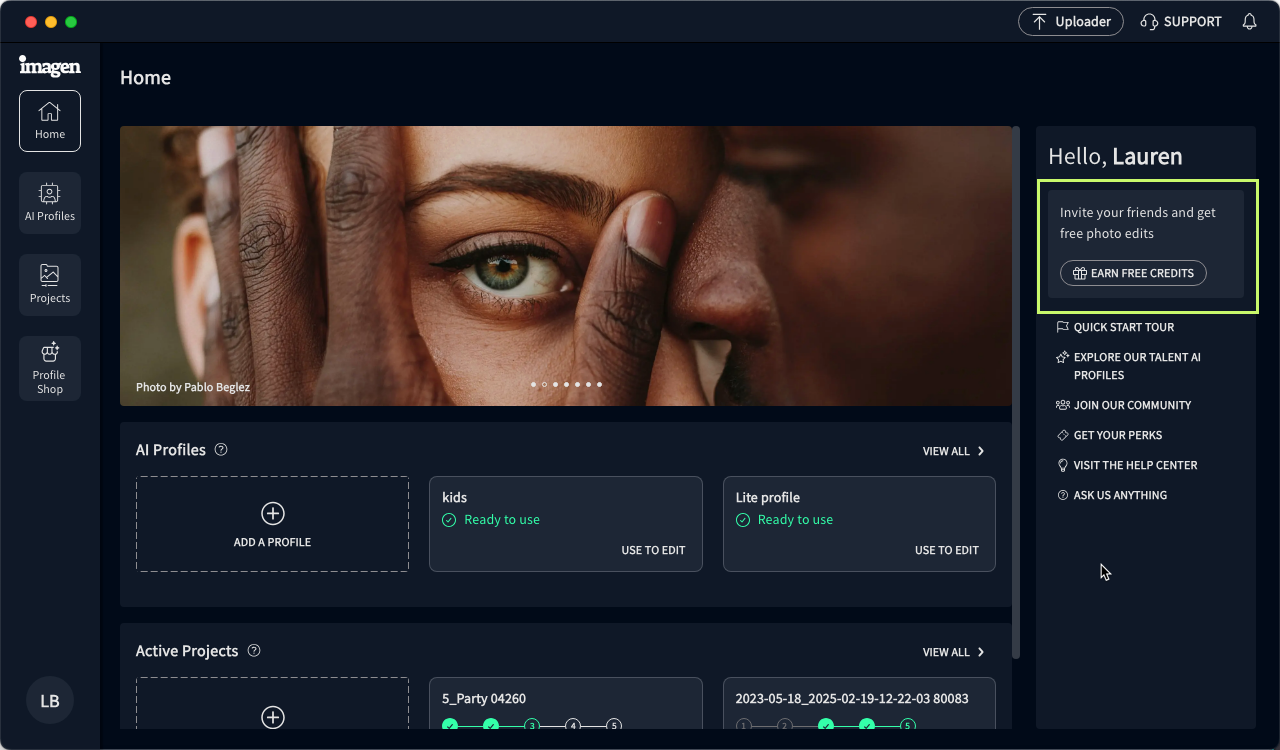Start the QUICK START TOUR

pyautogui.click(x=1115, y=327)
